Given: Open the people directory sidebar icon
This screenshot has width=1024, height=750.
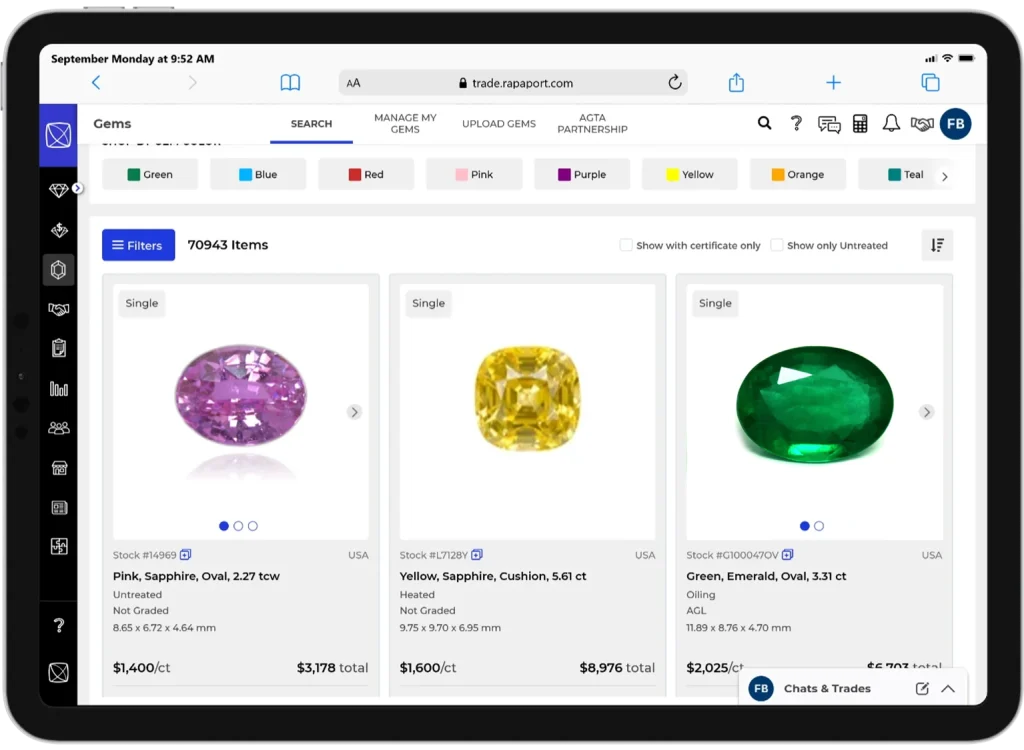Looking at the screenshot, I should click(59, 428).
